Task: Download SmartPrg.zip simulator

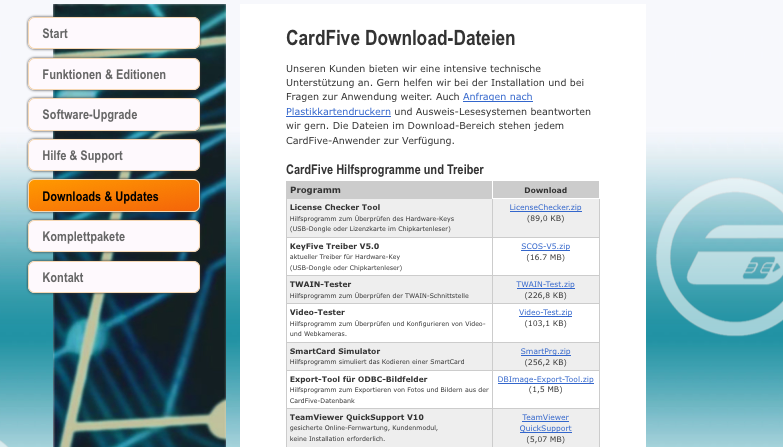Action: (x=545, y=351)
